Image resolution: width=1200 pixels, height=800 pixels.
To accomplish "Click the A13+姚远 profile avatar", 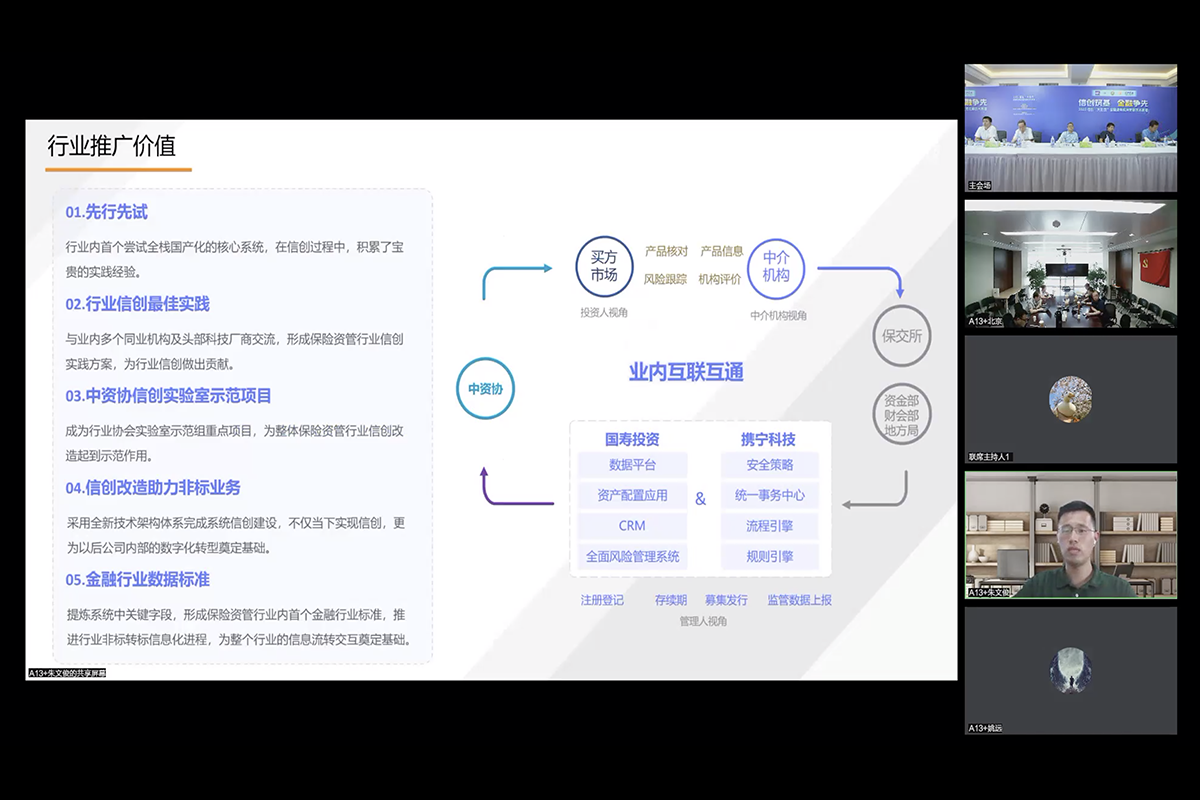I will click(1070, 670).
